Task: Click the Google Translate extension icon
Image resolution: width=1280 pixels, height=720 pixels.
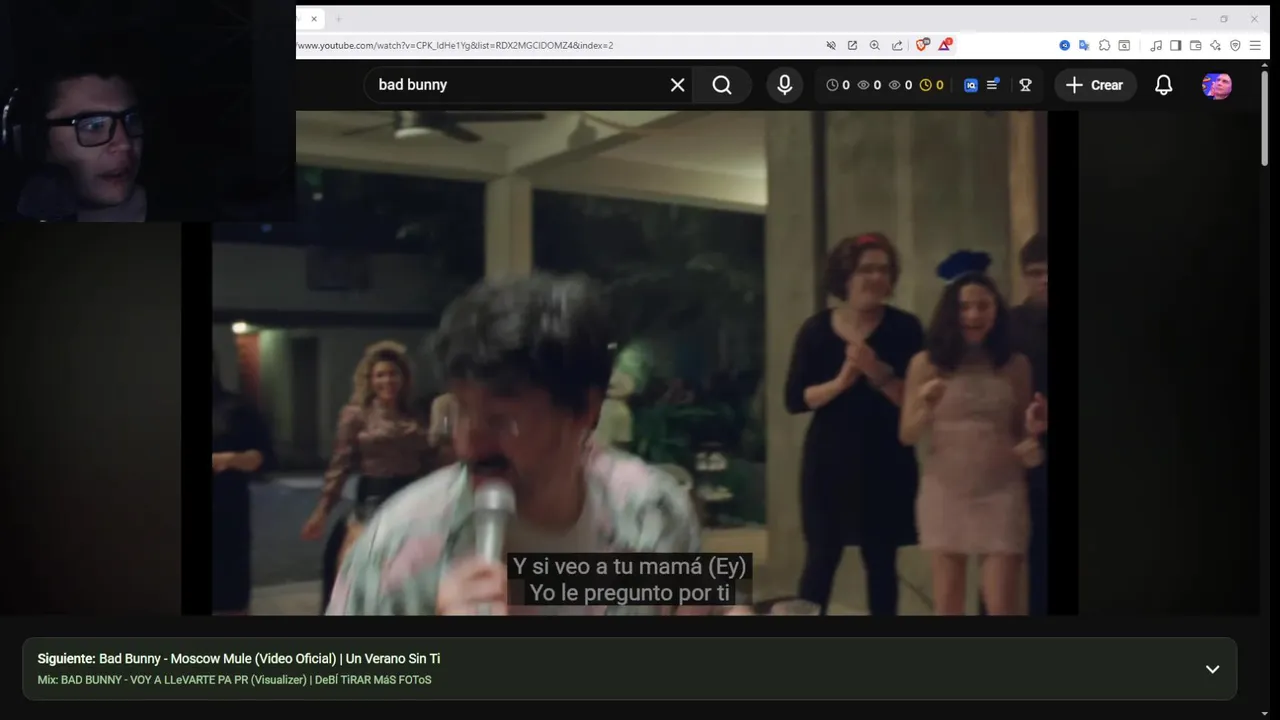Action: [1084, 45]
